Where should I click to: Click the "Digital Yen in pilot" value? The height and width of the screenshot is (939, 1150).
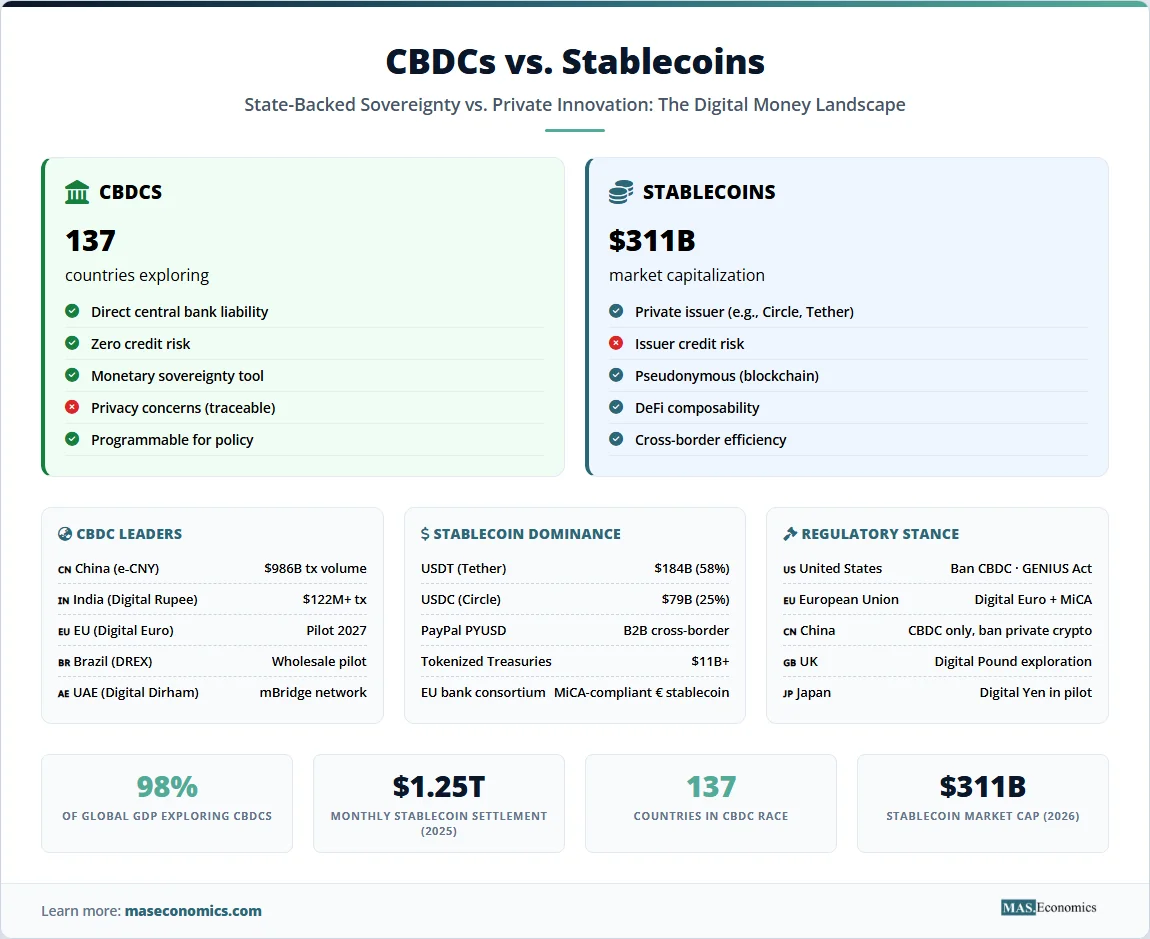pyautogui.click(x=1036, y=693)
